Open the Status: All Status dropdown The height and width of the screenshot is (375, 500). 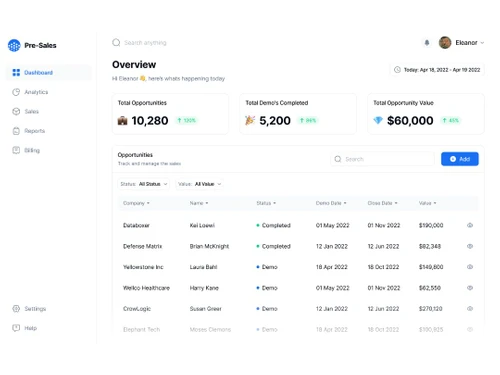point(143,184)
